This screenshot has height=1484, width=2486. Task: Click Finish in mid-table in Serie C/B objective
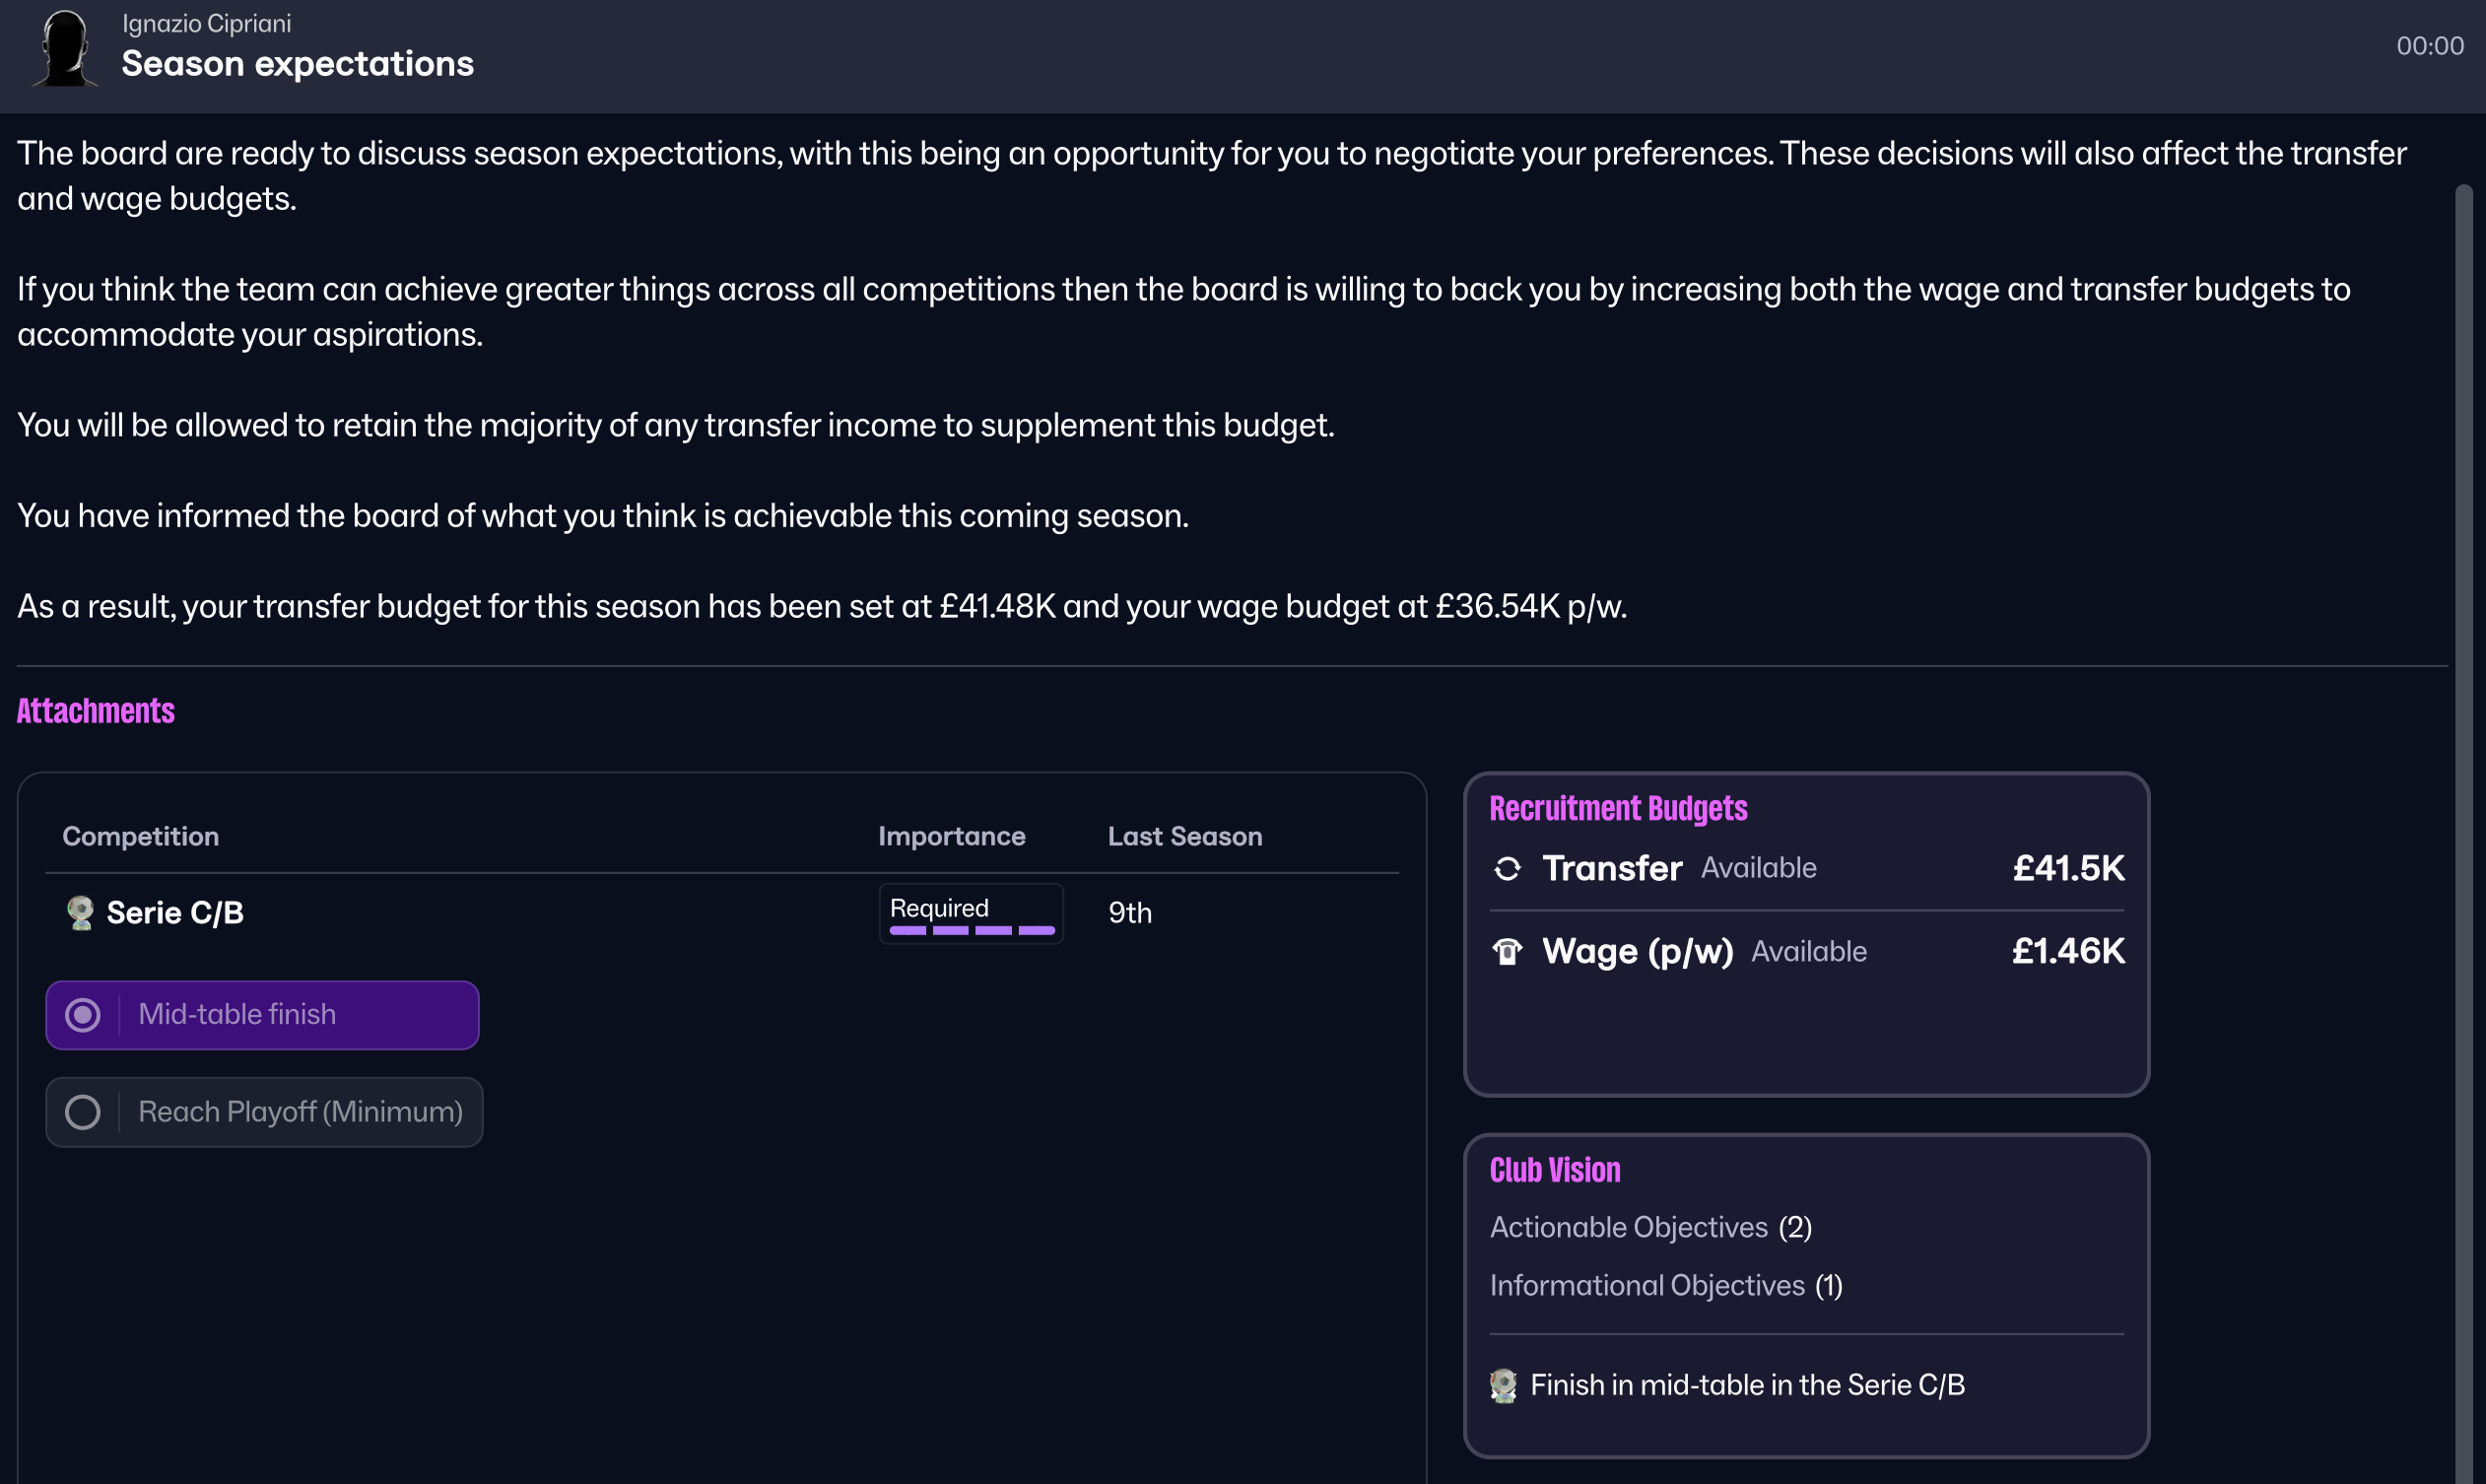1746,1385
